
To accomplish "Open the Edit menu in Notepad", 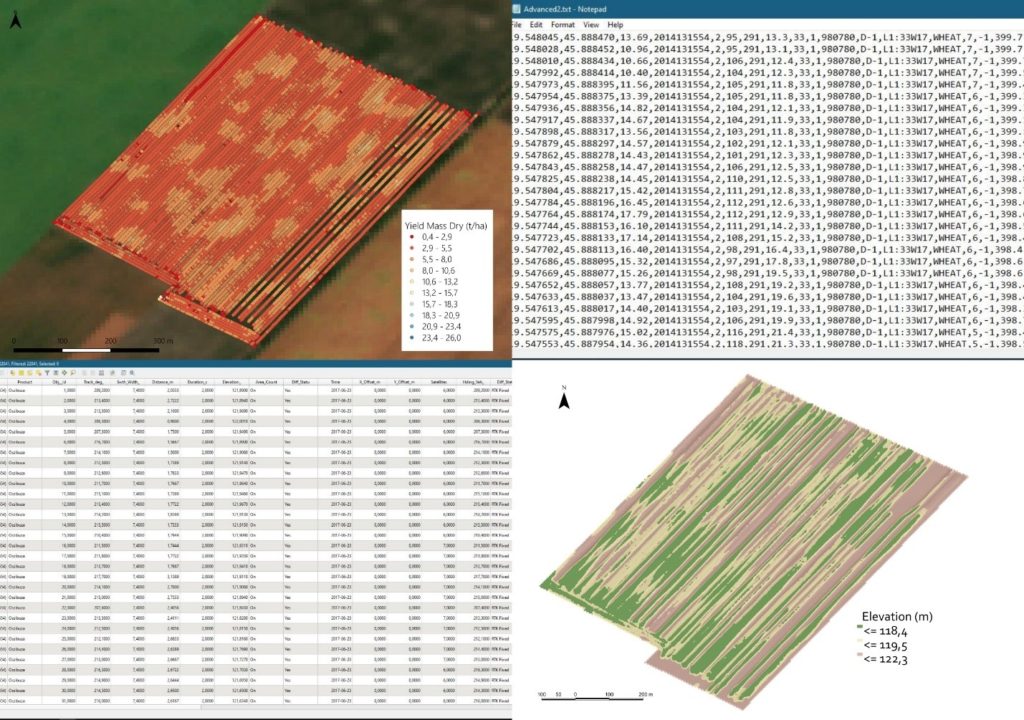I will (x=537, y=24).
